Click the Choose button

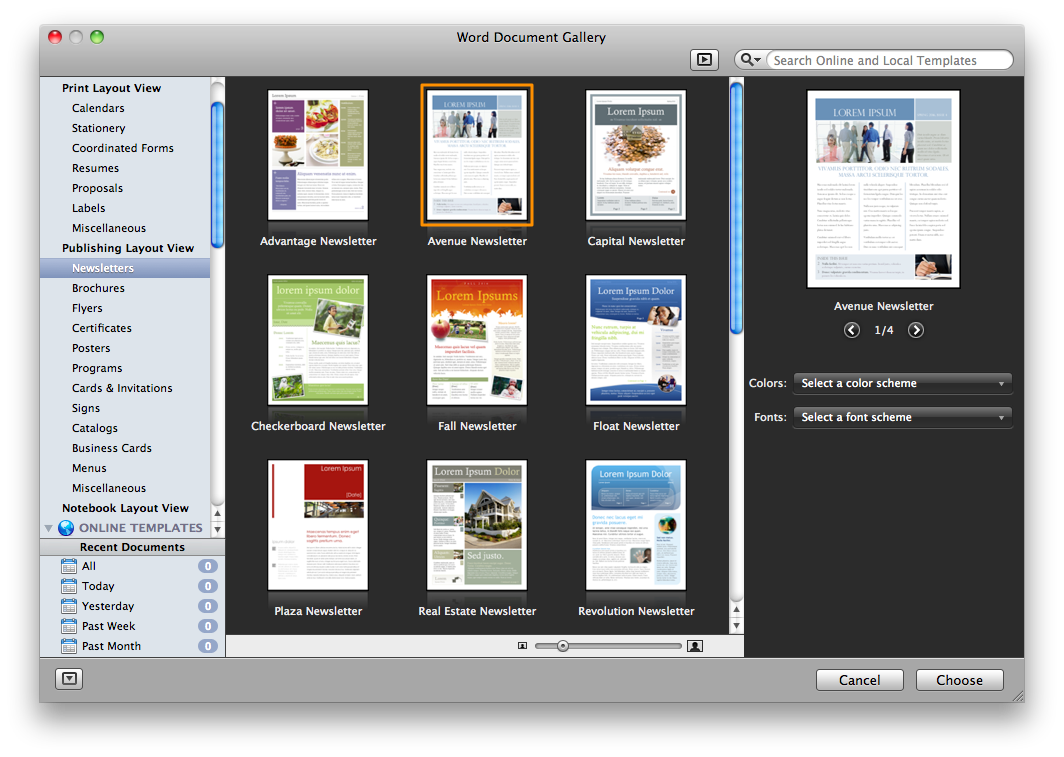[960, 680]
